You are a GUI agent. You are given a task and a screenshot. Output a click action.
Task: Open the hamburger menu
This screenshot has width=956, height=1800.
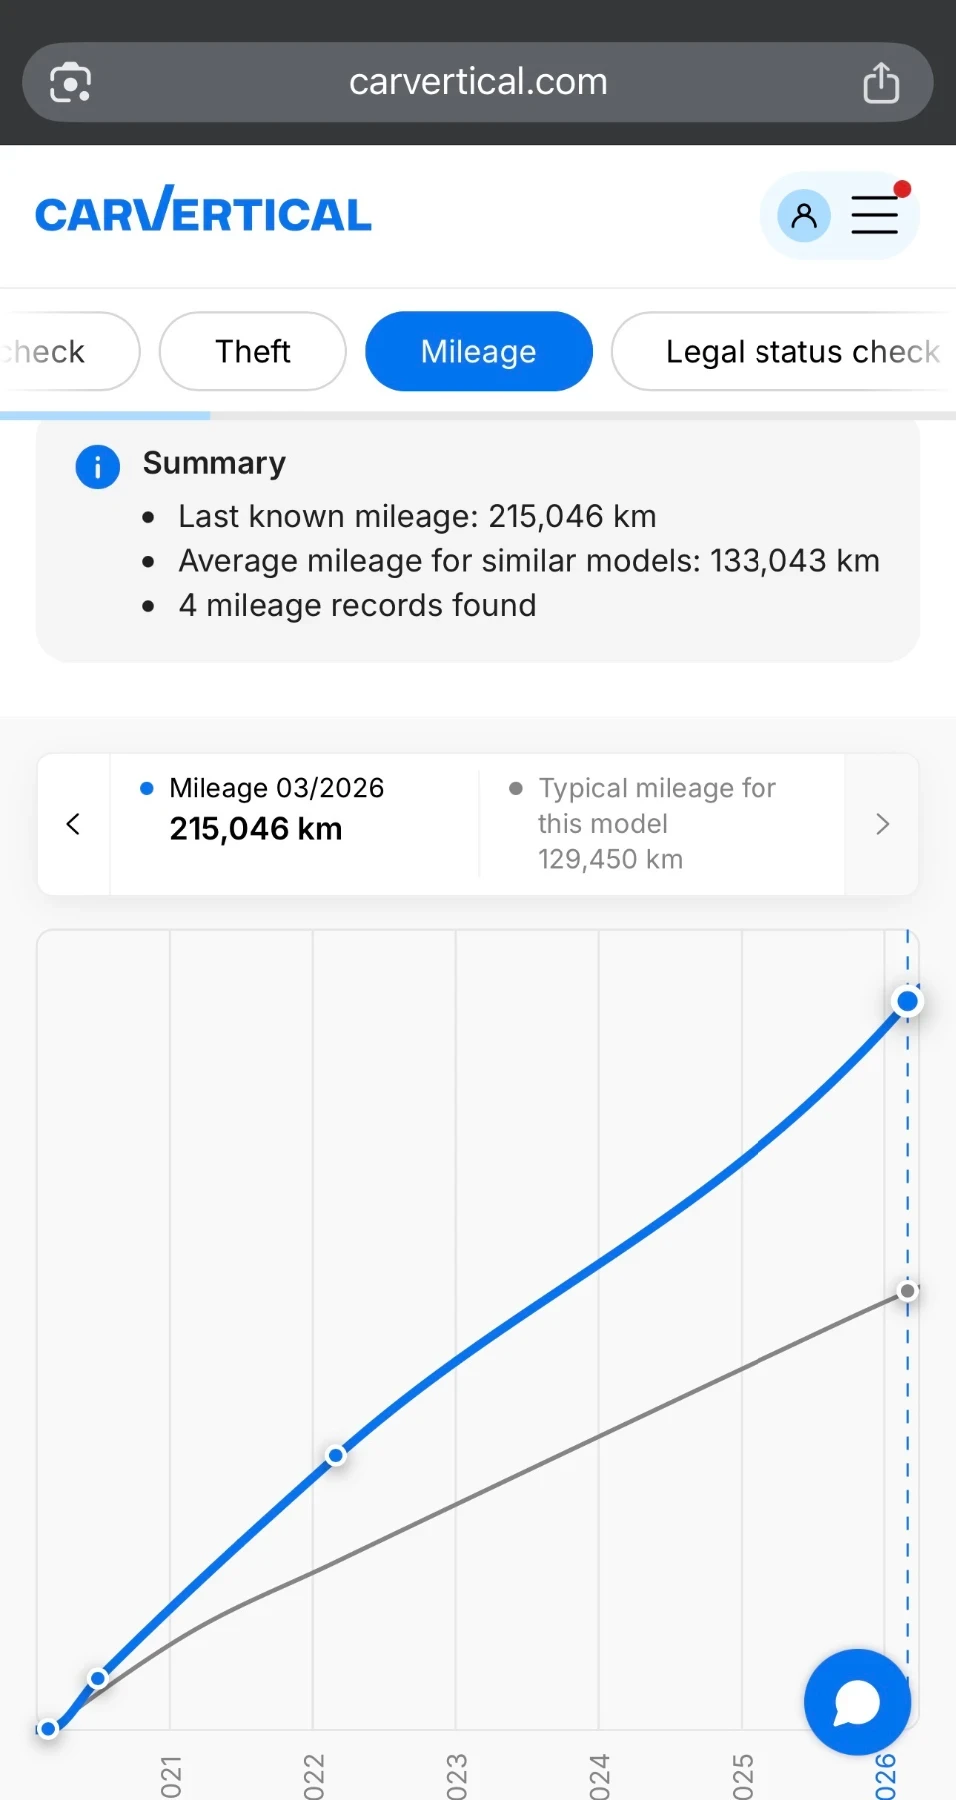pyautogui.click(x=875, y=215)
